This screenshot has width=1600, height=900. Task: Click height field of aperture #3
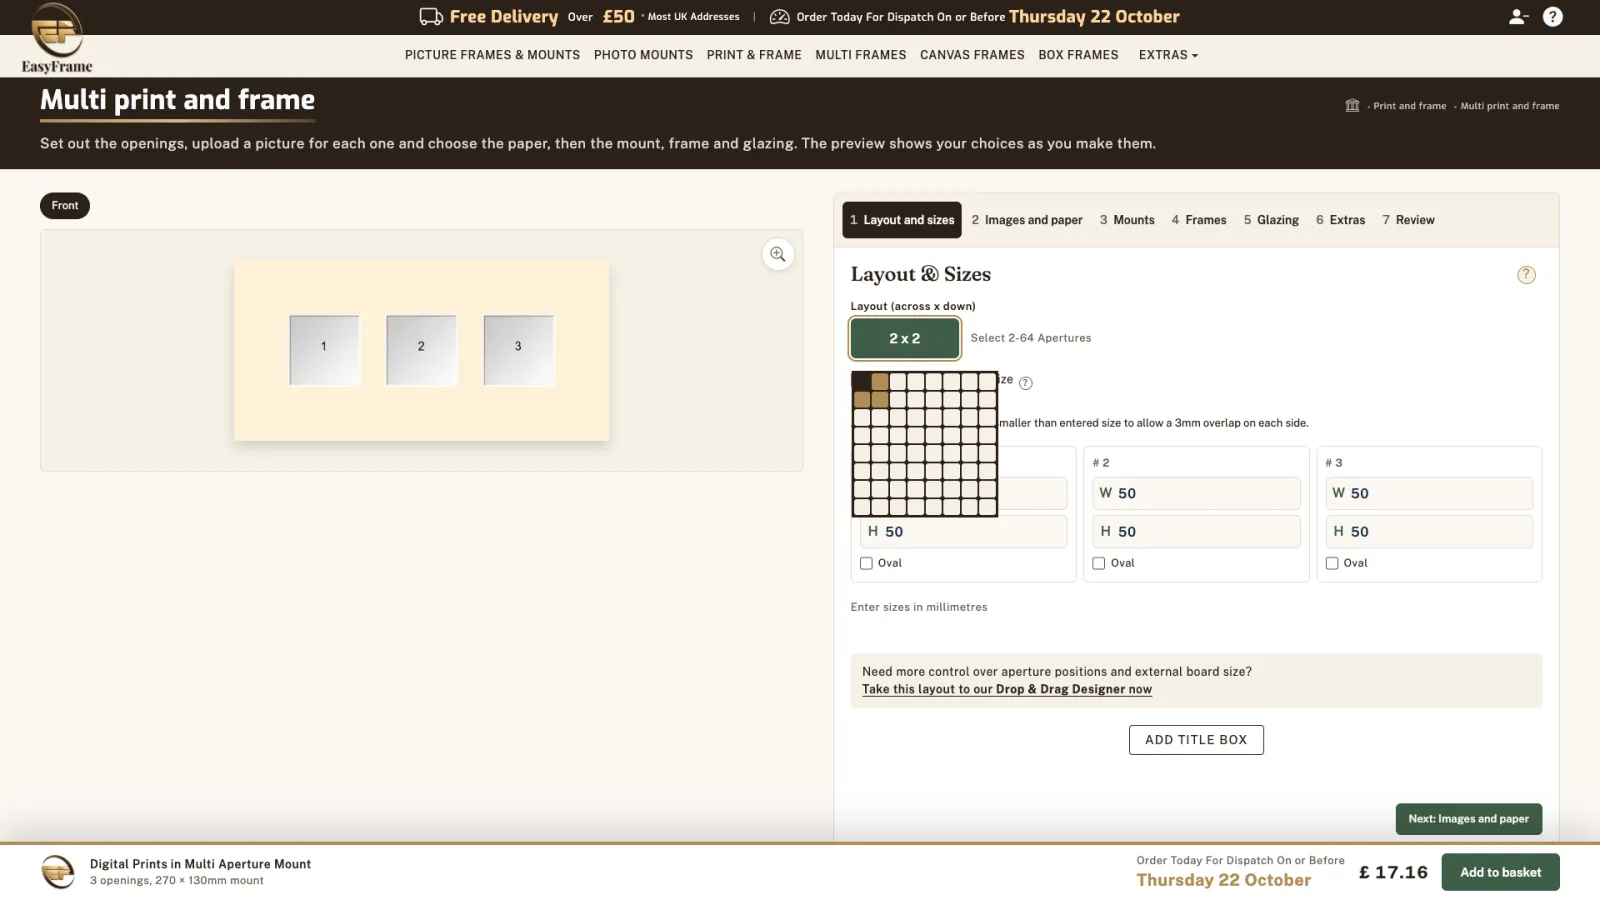(x=1429, y=532)
